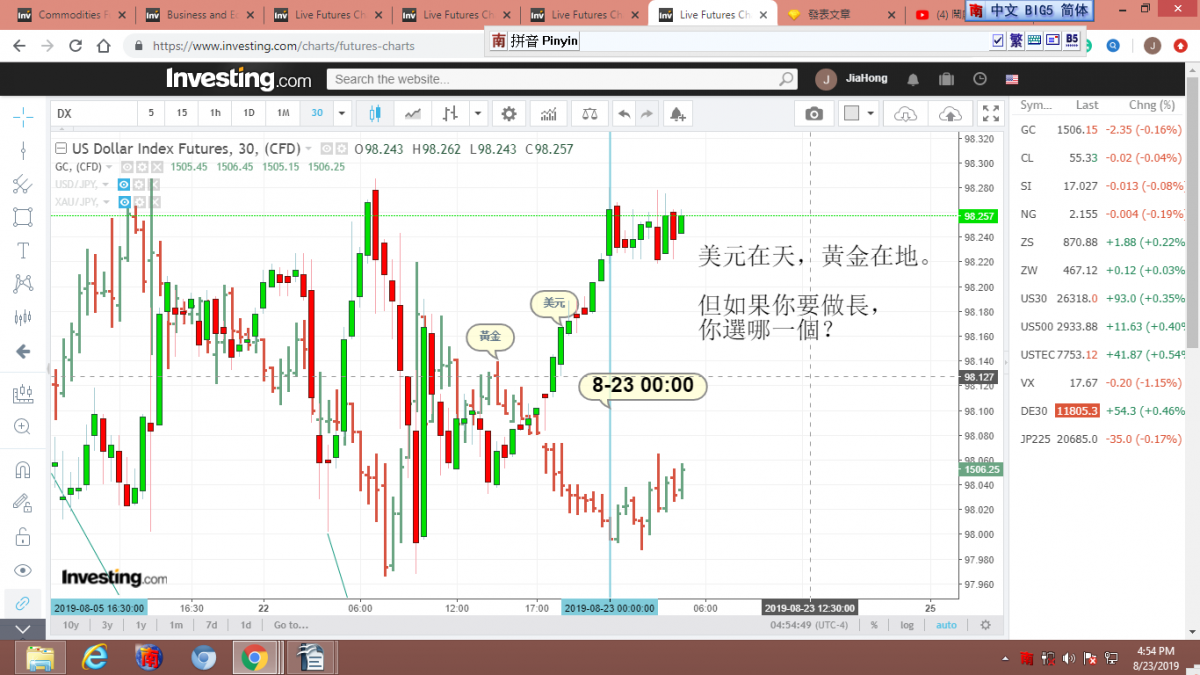Set chart interval to 15 minutes
Screen dimensions: 1200x675
pyautogui.click(x=181, y=113)
